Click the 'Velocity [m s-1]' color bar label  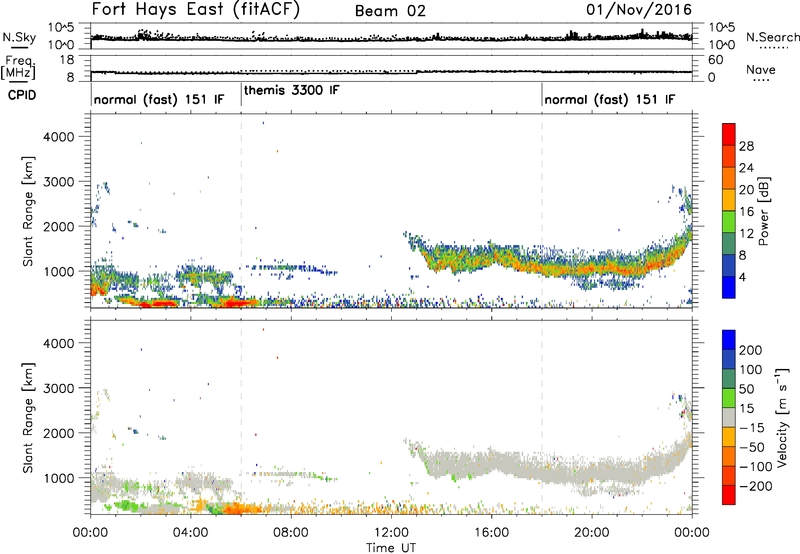pos(781,417)
